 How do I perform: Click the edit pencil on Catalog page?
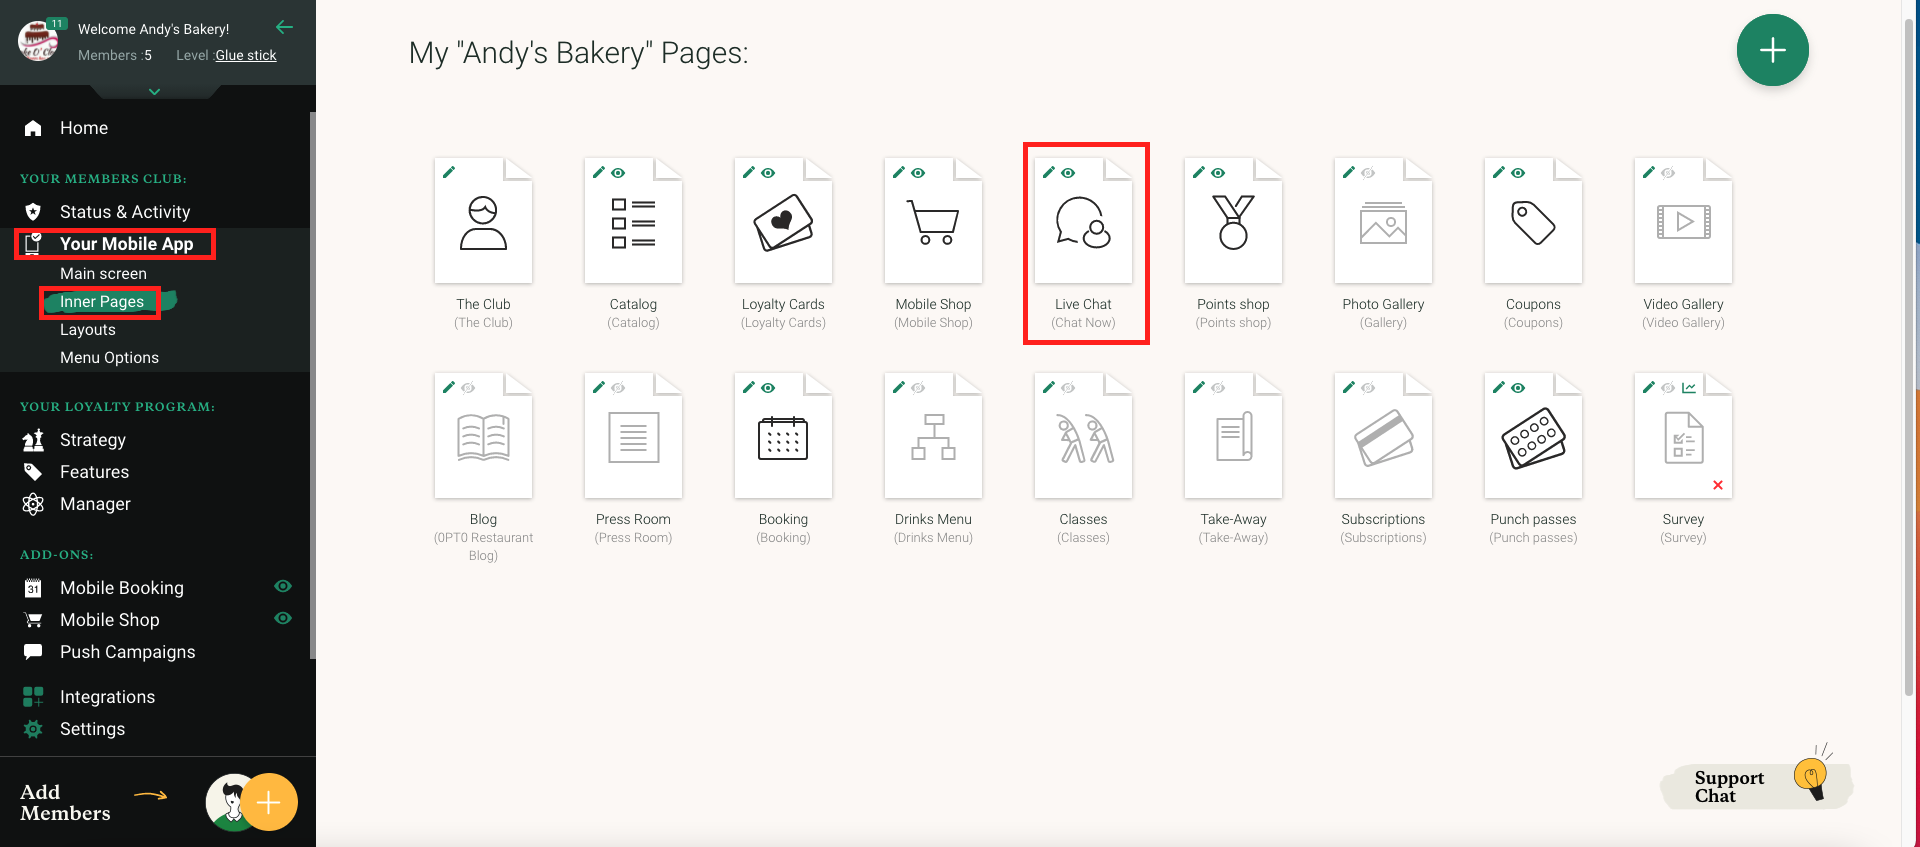pyautogui.click(x=599, y=172)
